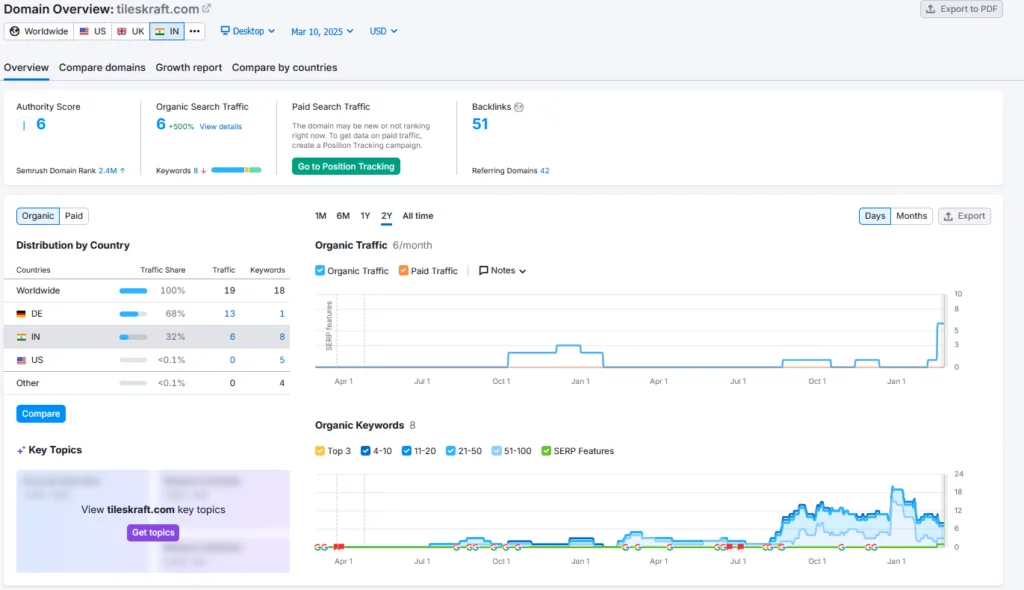The width and height of the screenshot is (1024, 590).
Task: Click the Authority Score gauge icon
Action: [x=24, y=125]
